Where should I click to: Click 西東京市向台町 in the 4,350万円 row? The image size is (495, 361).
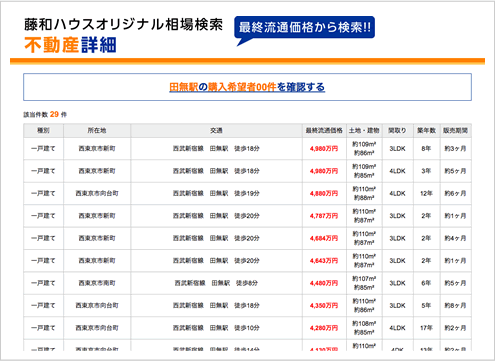tap(97, 305)
